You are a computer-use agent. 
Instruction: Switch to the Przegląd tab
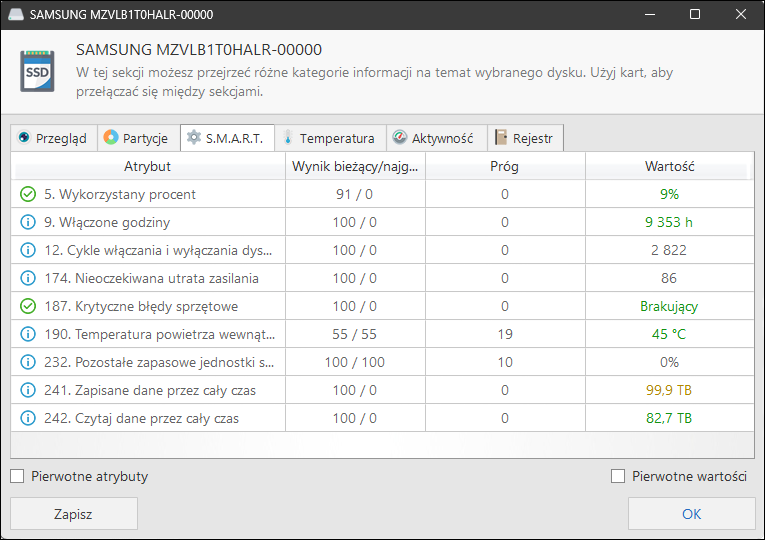(x=54, y=138)
